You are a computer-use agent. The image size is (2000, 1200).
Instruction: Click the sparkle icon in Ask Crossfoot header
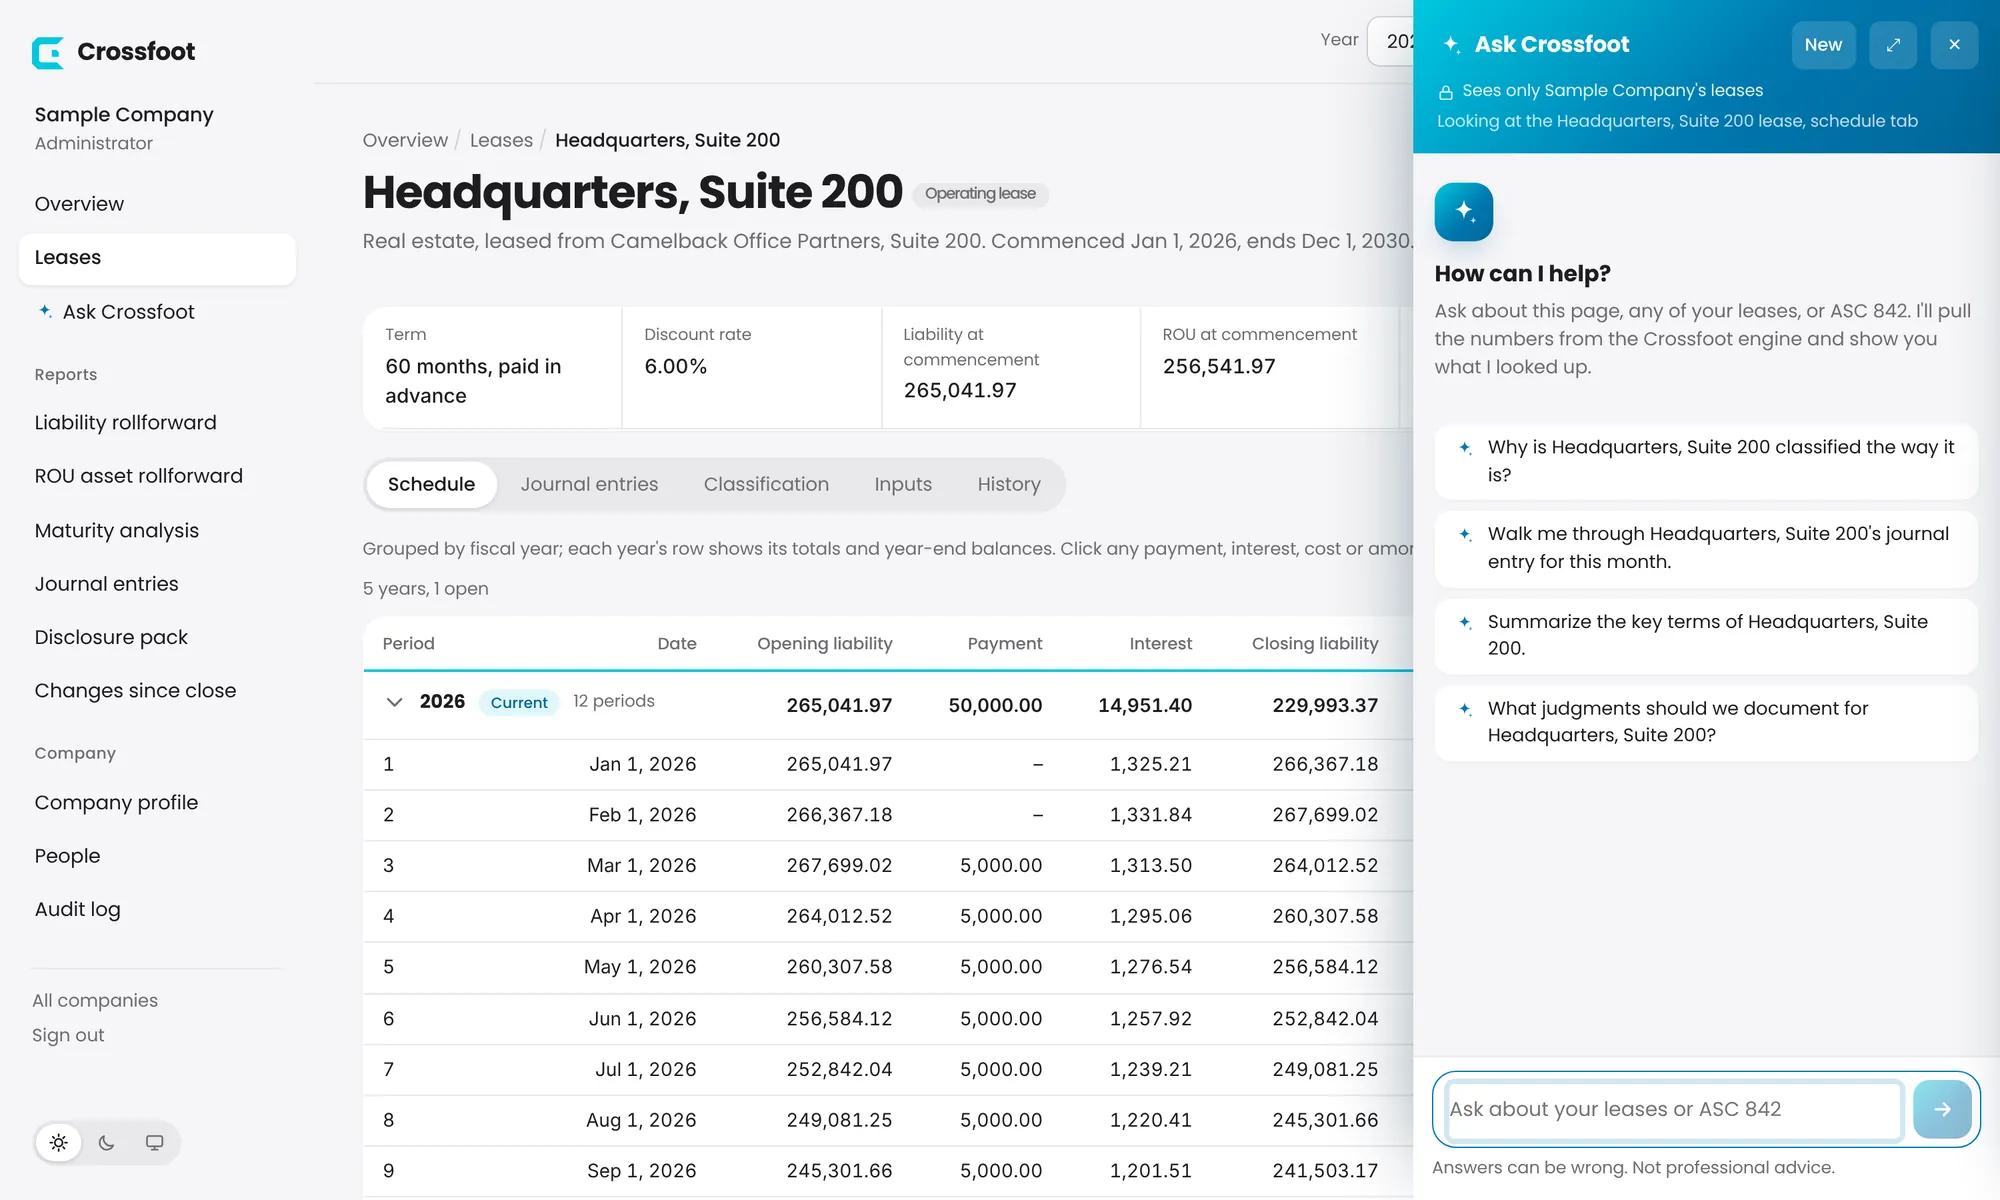click(x=1452, y=45)
